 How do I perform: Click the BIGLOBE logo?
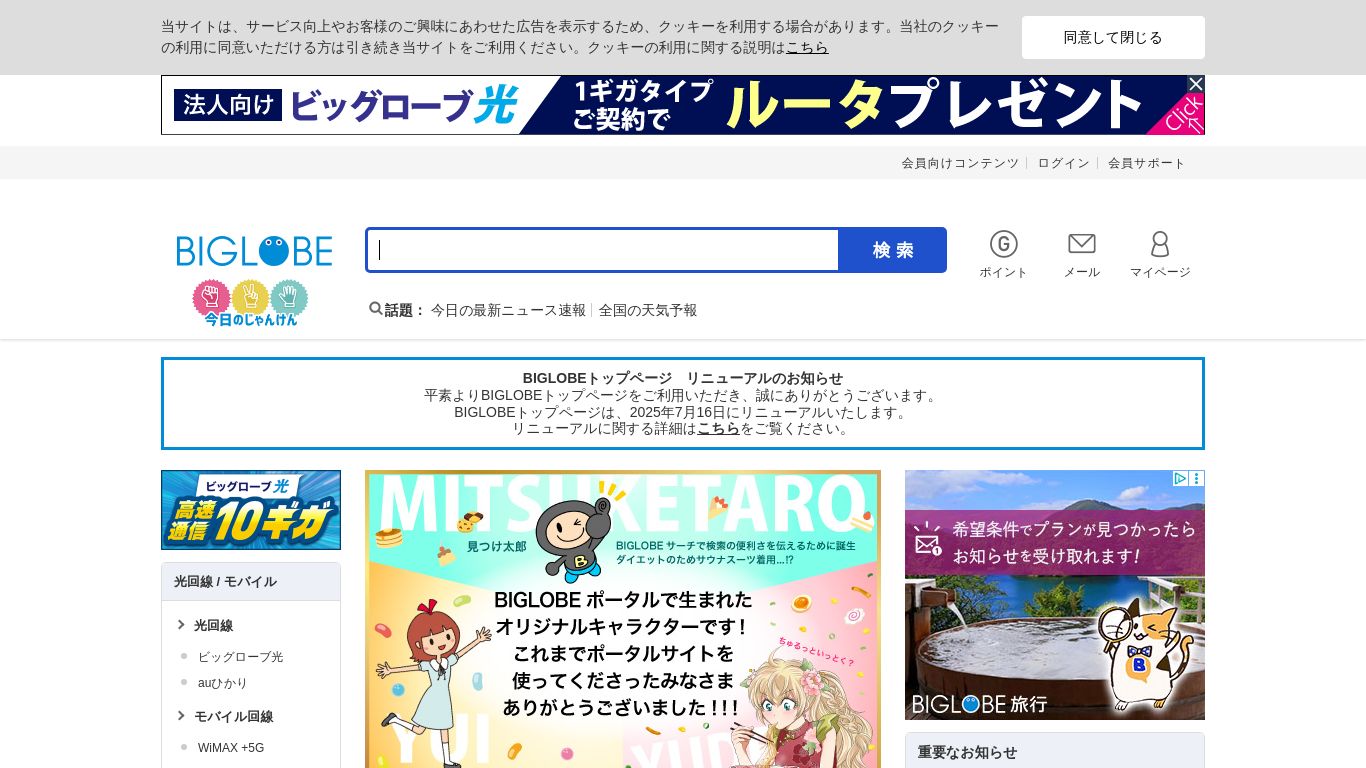(x=254, y=250)
